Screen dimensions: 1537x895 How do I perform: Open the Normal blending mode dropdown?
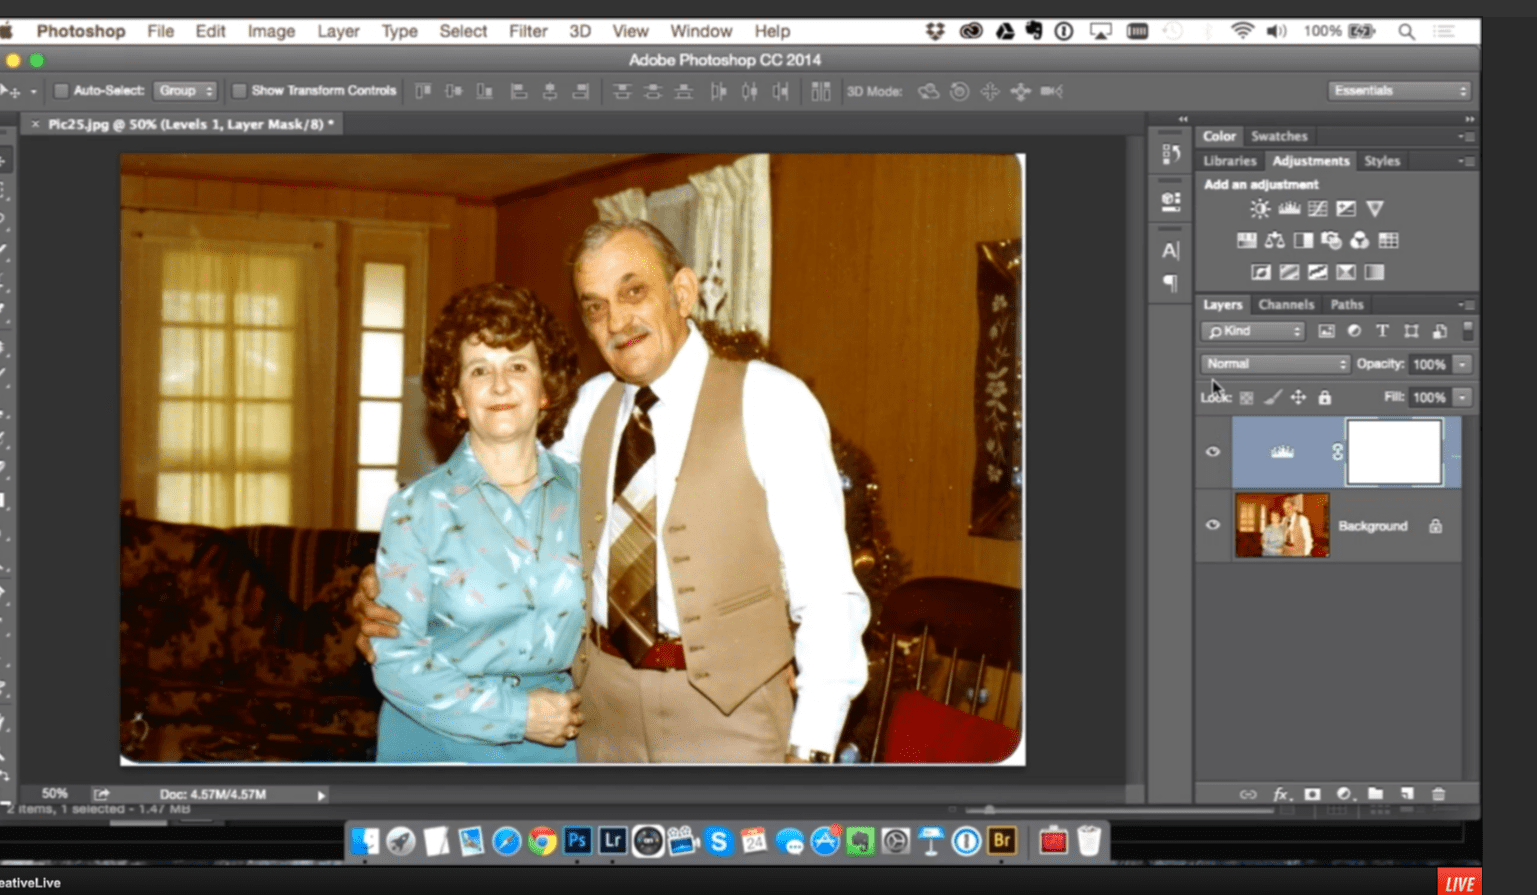point(1274,364)
